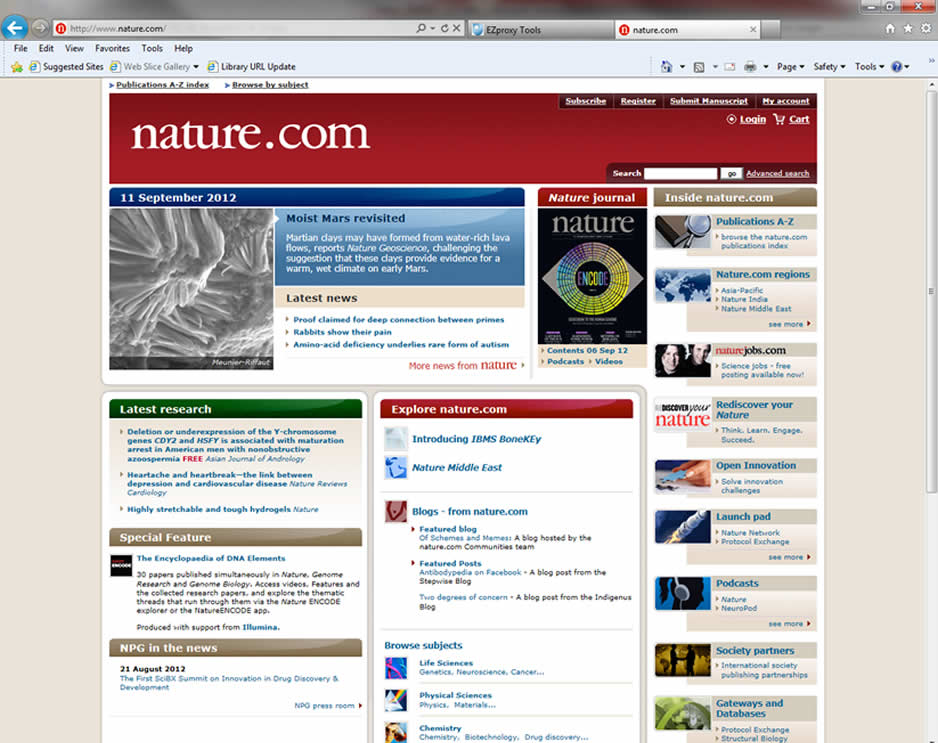Click the shopping cart icon
The width and height of the screenshot is (938, 743).
tap(779, 119)
